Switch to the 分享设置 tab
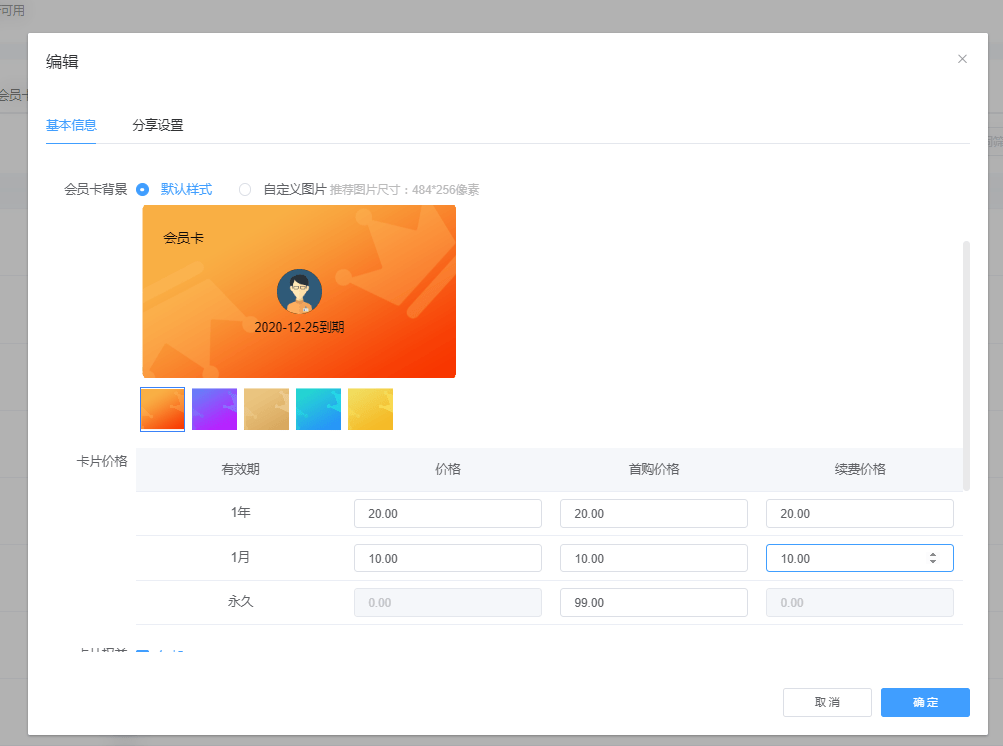The width and height of the screenshot is (1003, 746). (x=158, y=125)
